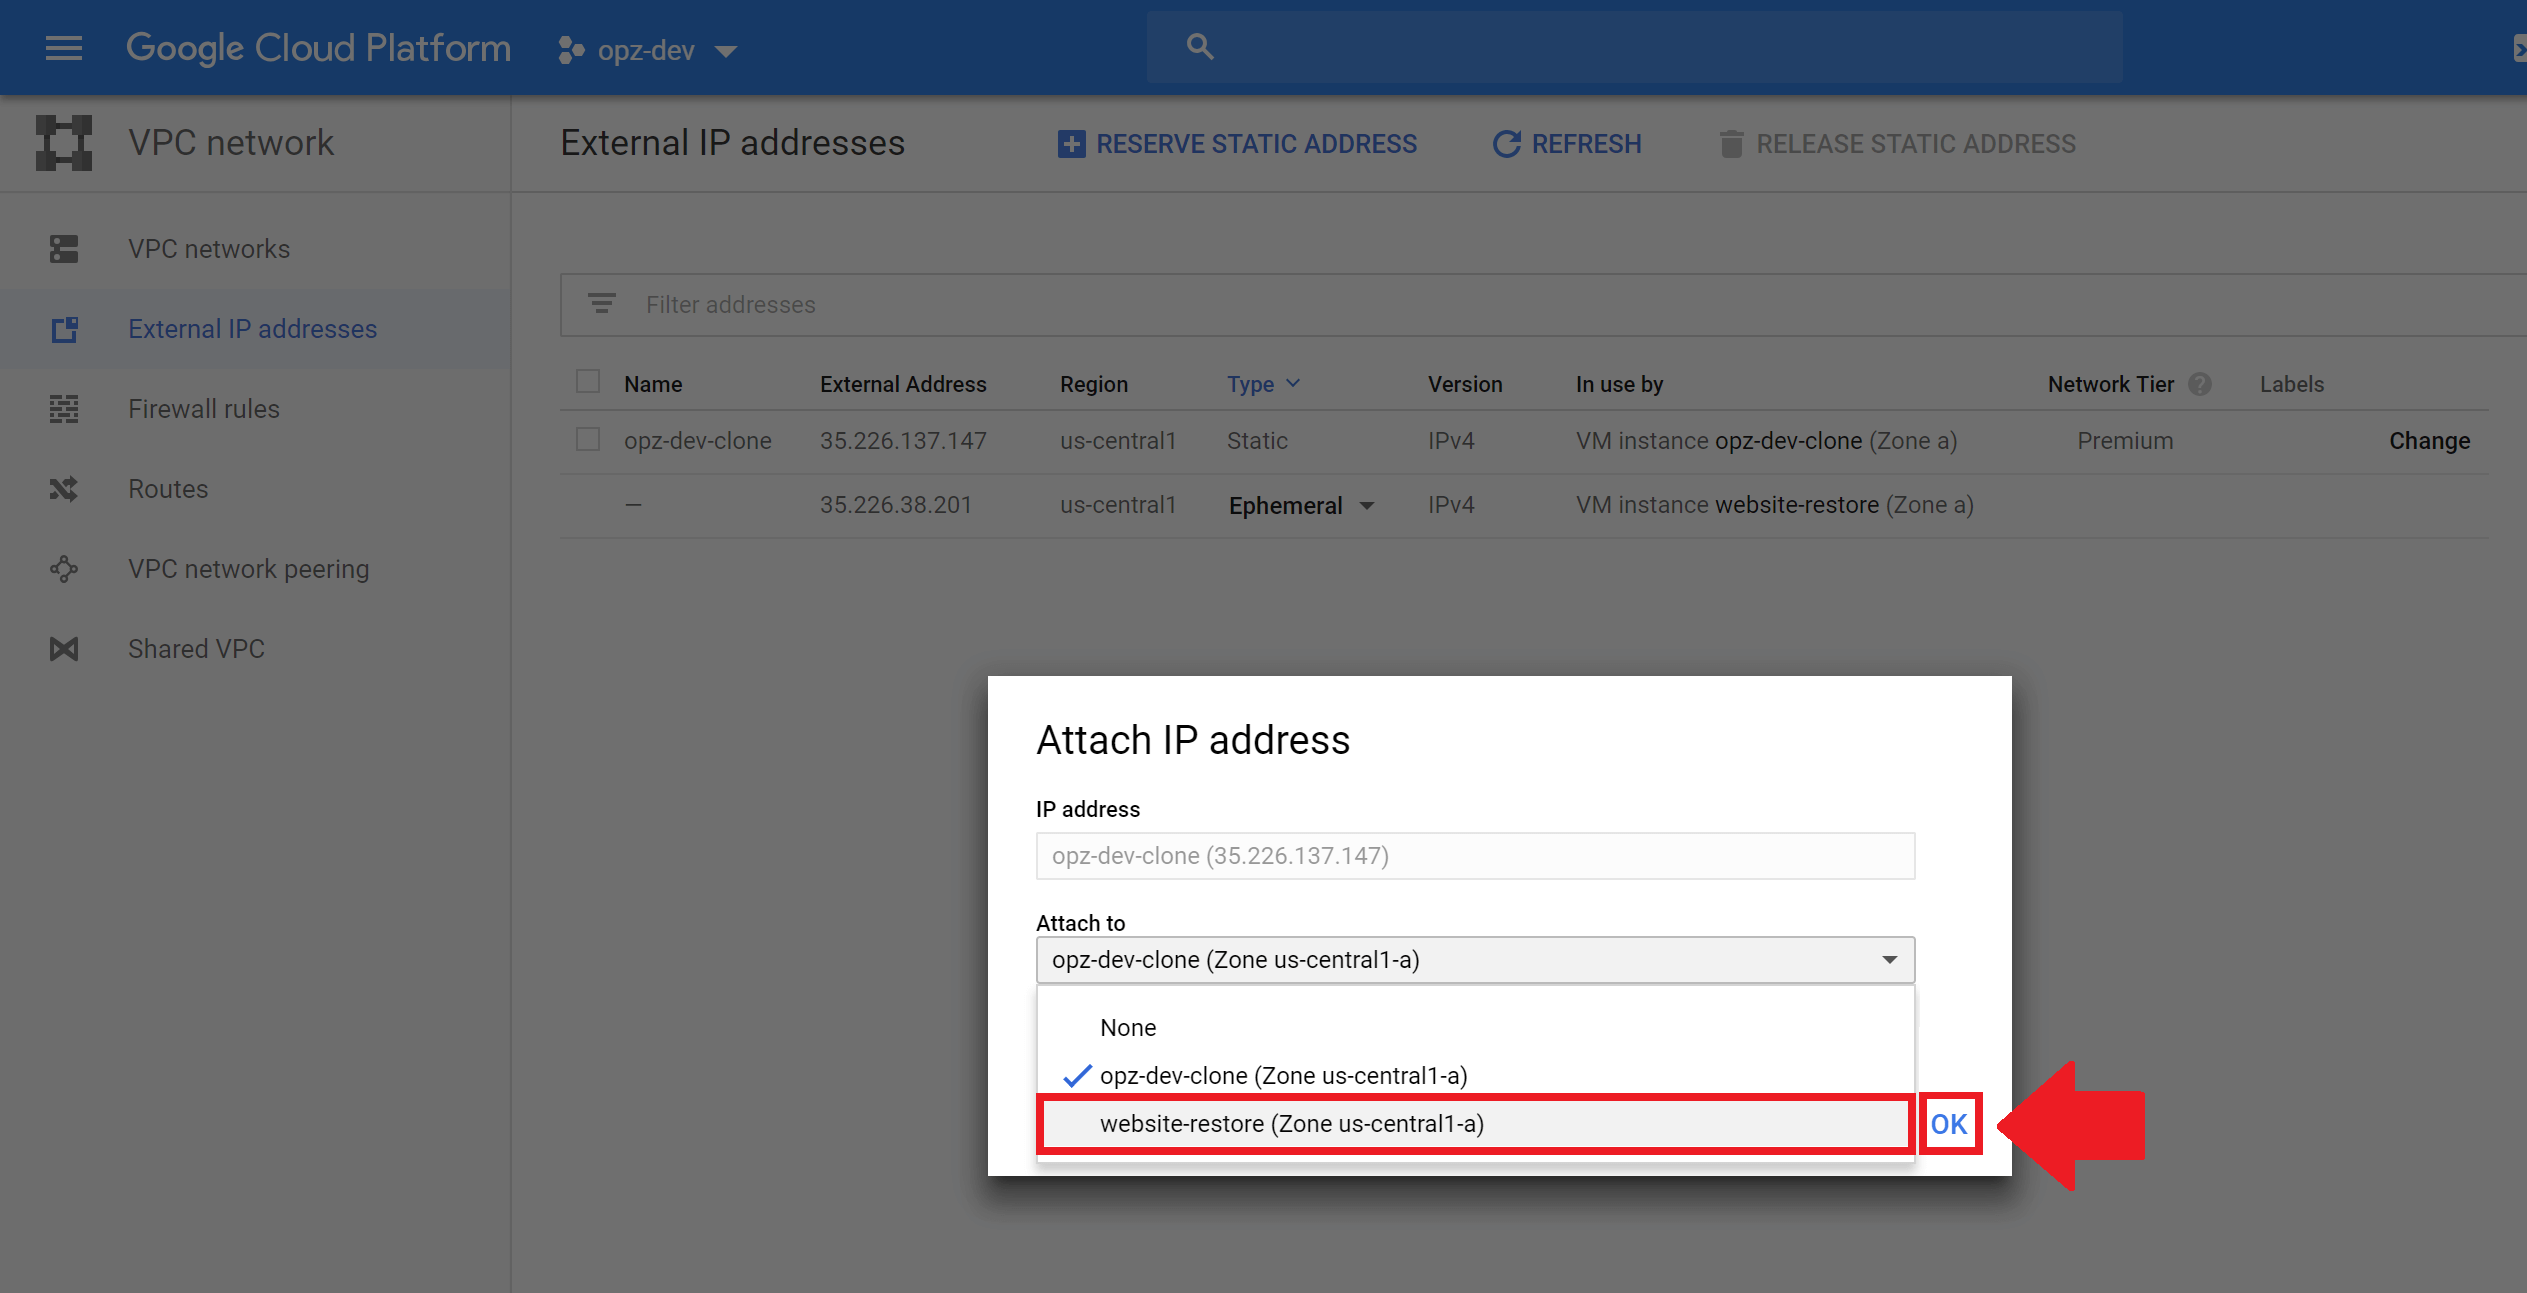Viewport: 2527px width, 1293px height.
Task: Open the Attach to dropdown
Action: coord(1475,960)
